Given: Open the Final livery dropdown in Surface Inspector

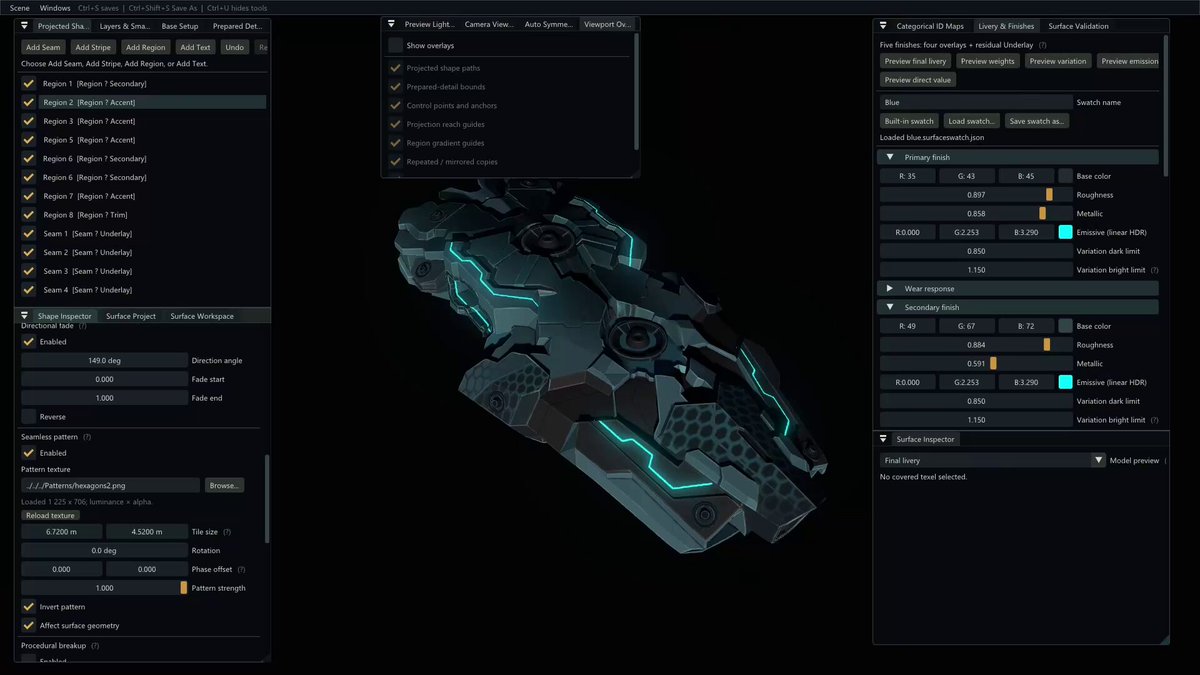Looking at the screenshot, I should [993, 461].
